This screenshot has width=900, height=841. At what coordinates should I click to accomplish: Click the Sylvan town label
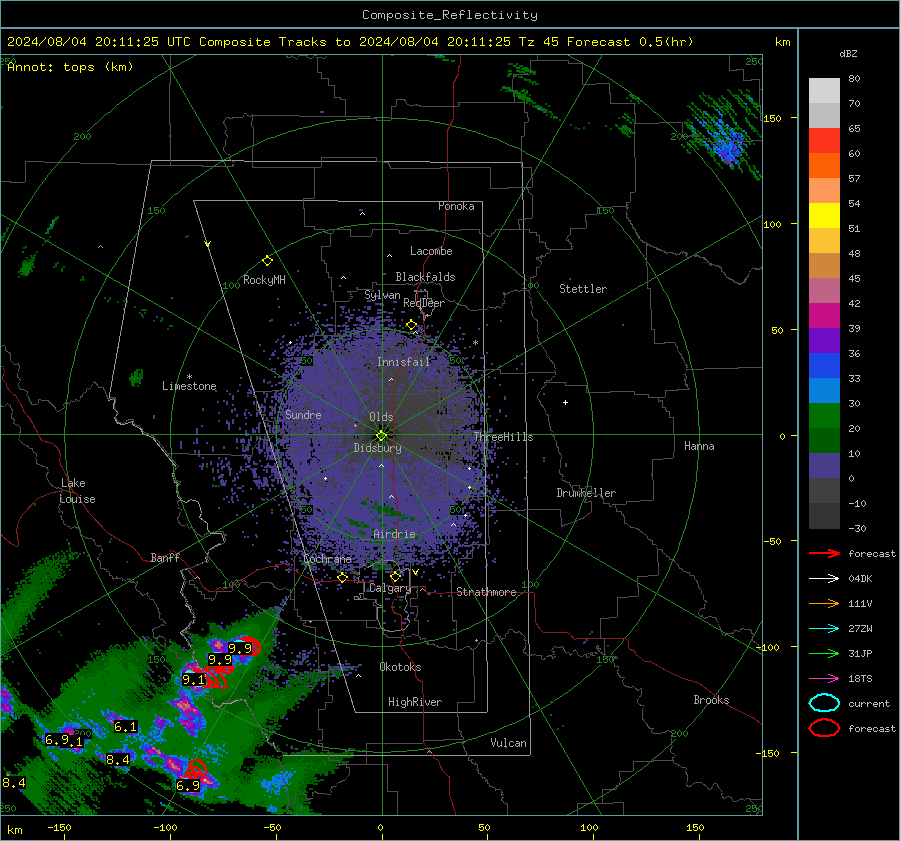(382, 295)
